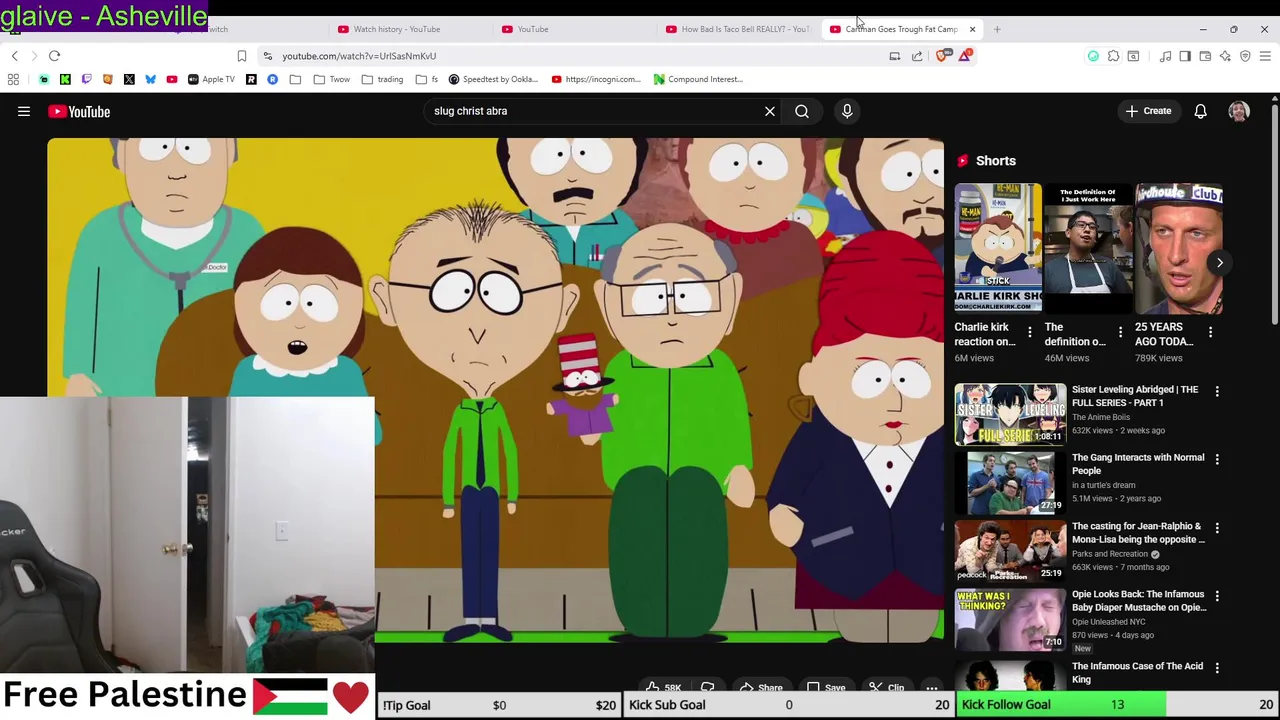Open the browser playlist music-note icon

coord(1165,56)
